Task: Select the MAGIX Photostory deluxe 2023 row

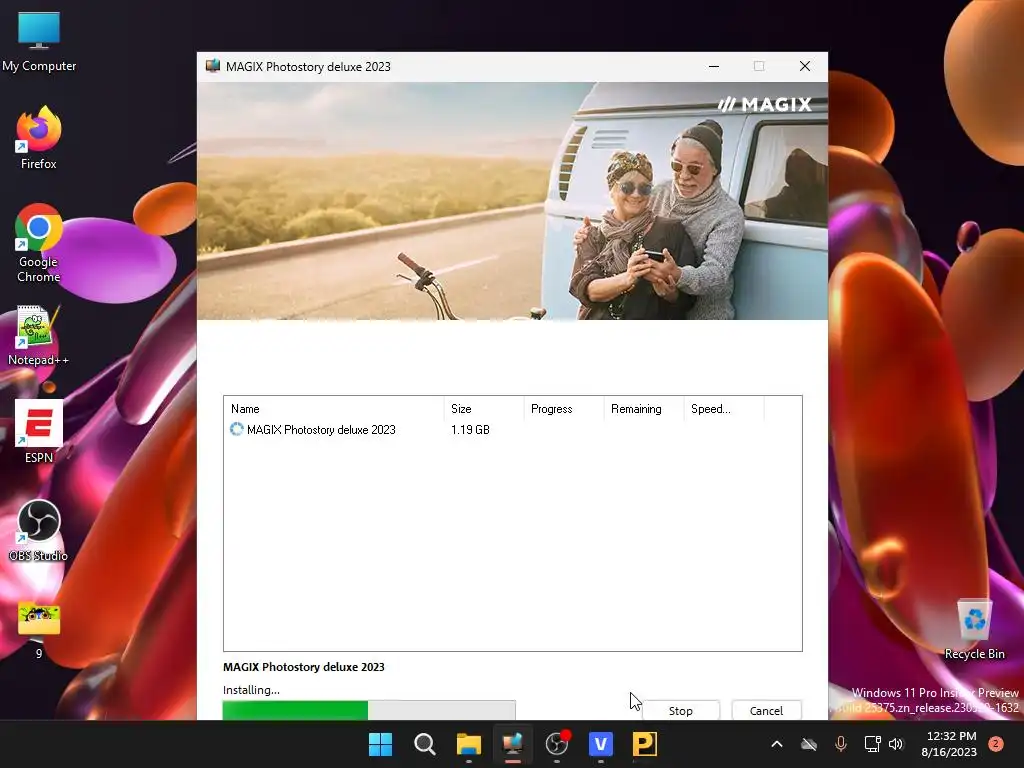Action: tap(513, 430)
